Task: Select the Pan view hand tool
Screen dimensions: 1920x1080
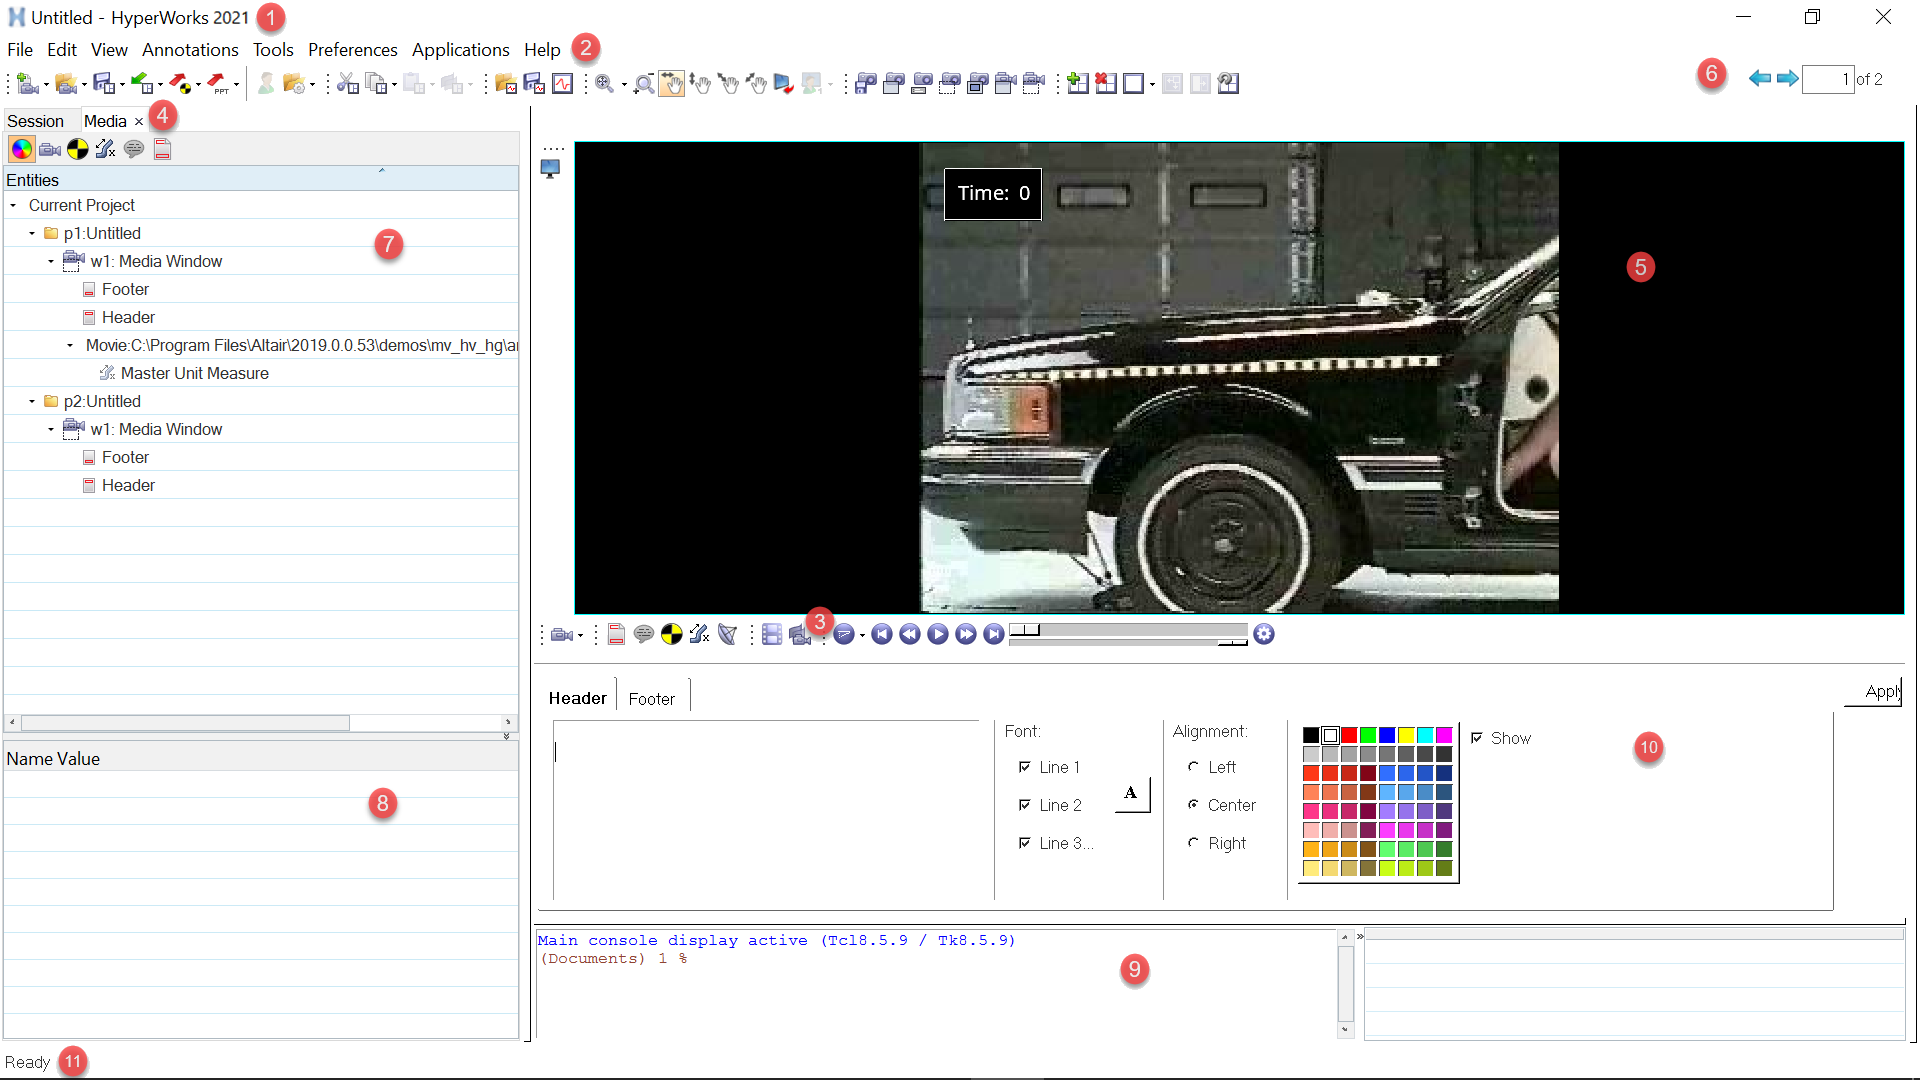Action: point(672,84)
